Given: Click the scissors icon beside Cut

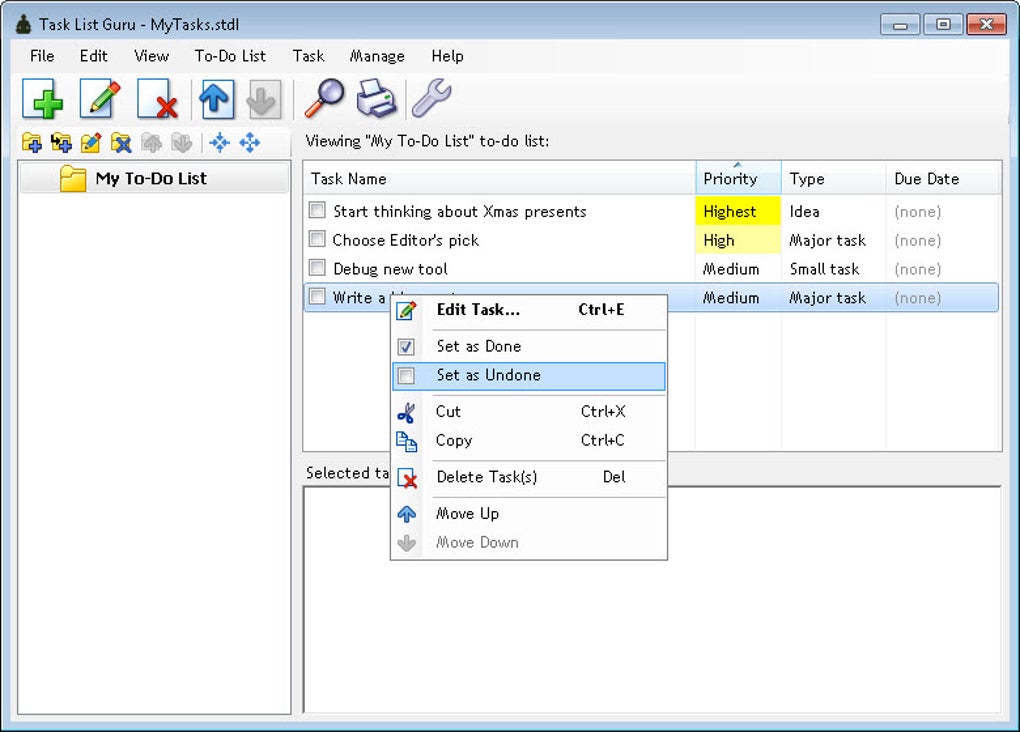Looking at the screenshot, I should [407, 413].
